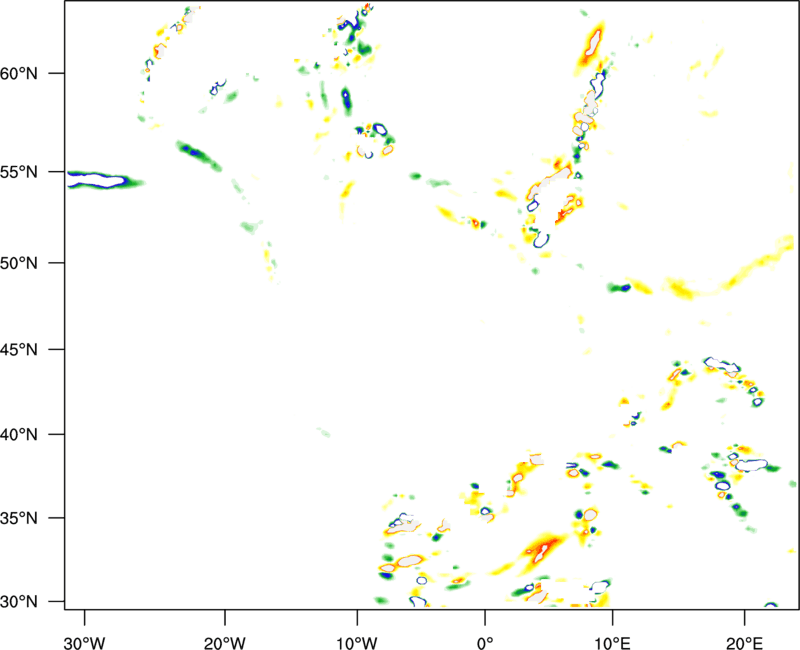Click the 35°N latitude label

pos(19,518)
